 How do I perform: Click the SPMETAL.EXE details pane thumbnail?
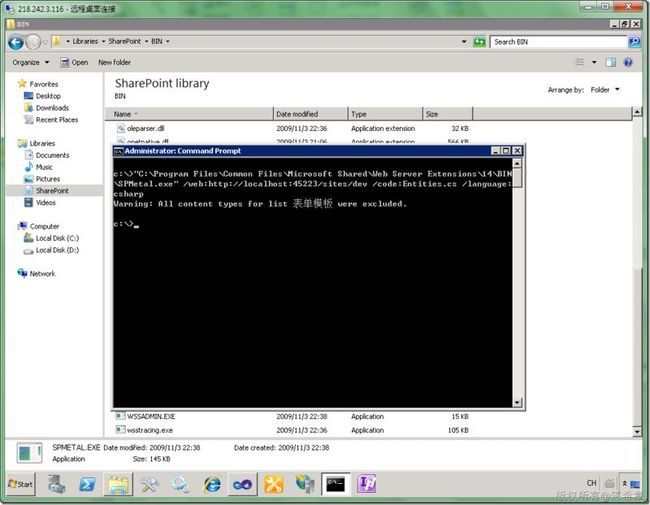tap(29, 453)
